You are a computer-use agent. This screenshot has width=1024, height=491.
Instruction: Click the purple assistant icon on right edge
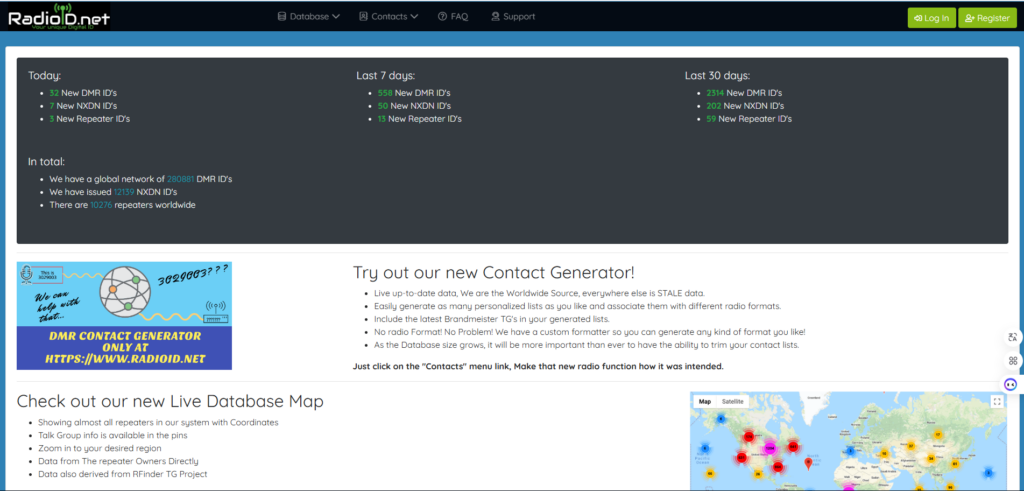[1011, 384]
